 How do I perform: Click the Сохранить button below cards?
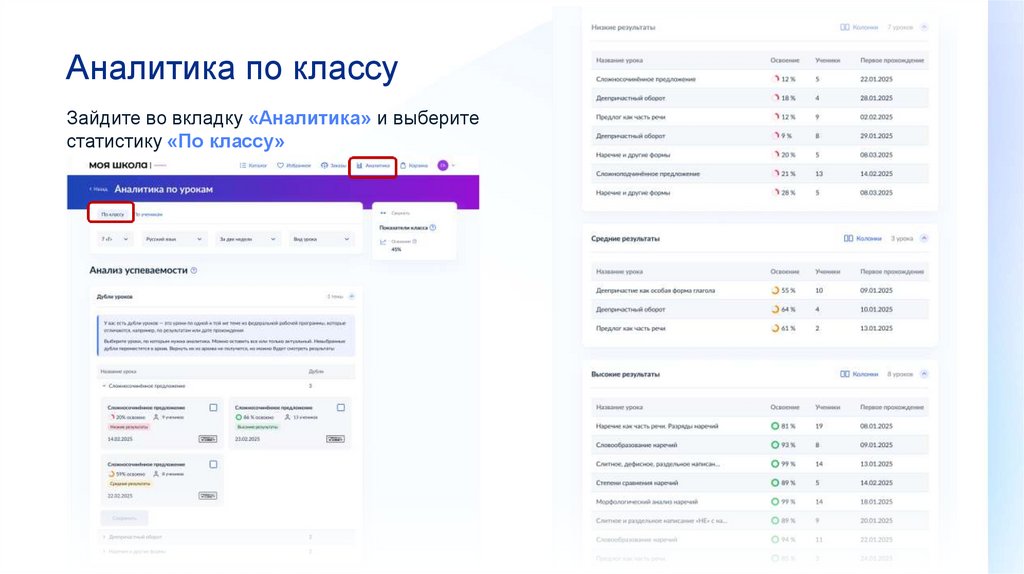click(x=124, y=518)
